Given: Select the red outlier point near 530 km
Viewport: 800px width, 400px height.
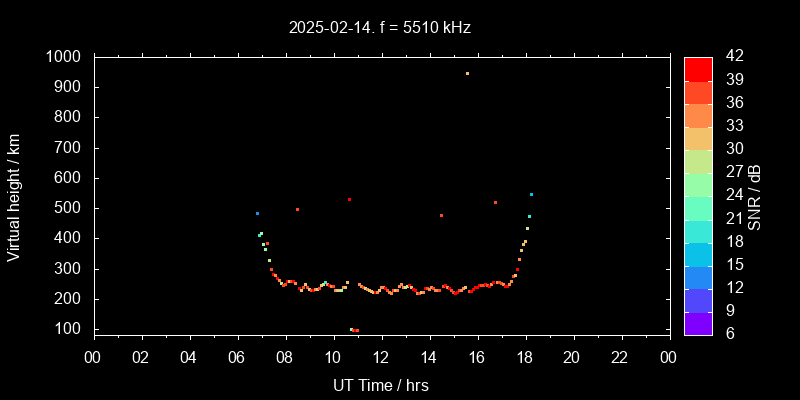Looking at the screenshot, I should pos(349,199).
